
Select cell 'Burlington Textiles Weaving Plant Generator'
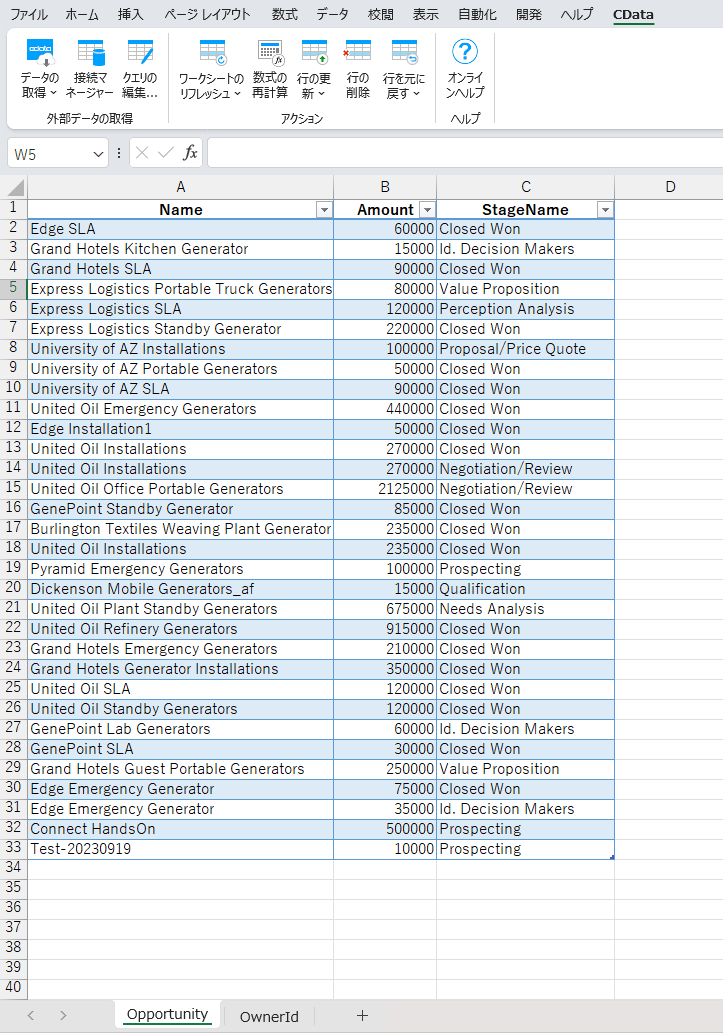pyautogui.click(x=181, y=529)
